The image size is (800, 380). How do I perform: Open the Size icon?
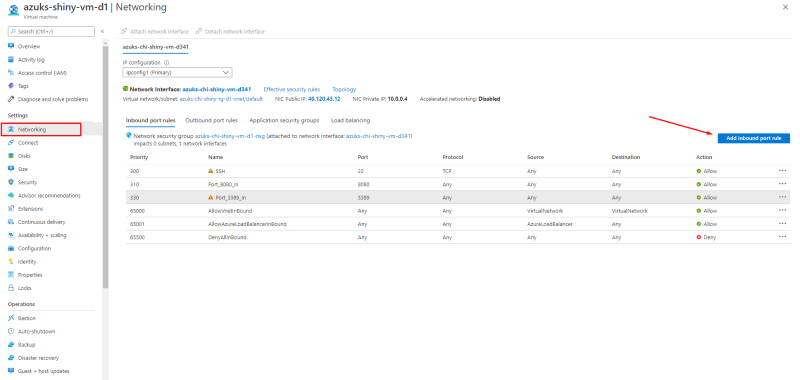tap(11, 169)
